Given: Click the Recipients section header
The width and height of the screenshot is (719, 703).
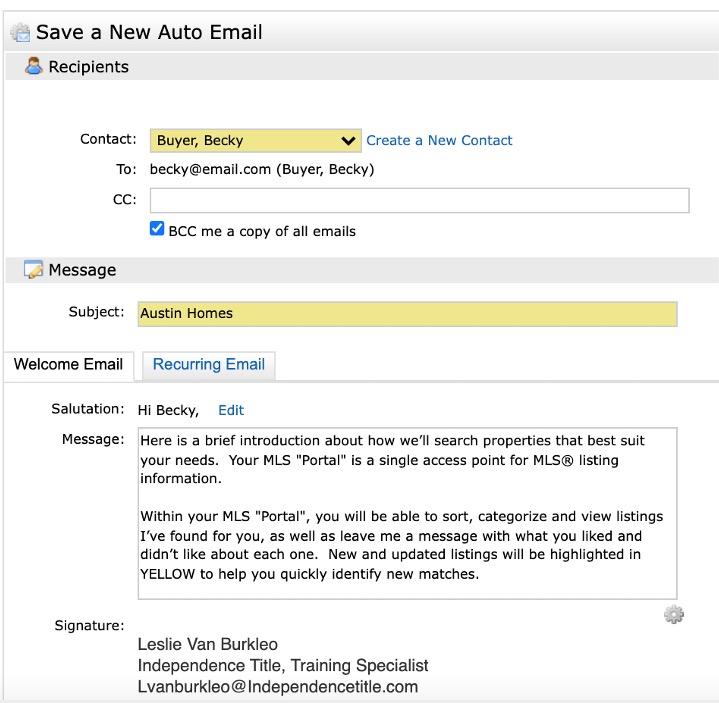Looking at the screenshot, I should click(x=88, y=67).
